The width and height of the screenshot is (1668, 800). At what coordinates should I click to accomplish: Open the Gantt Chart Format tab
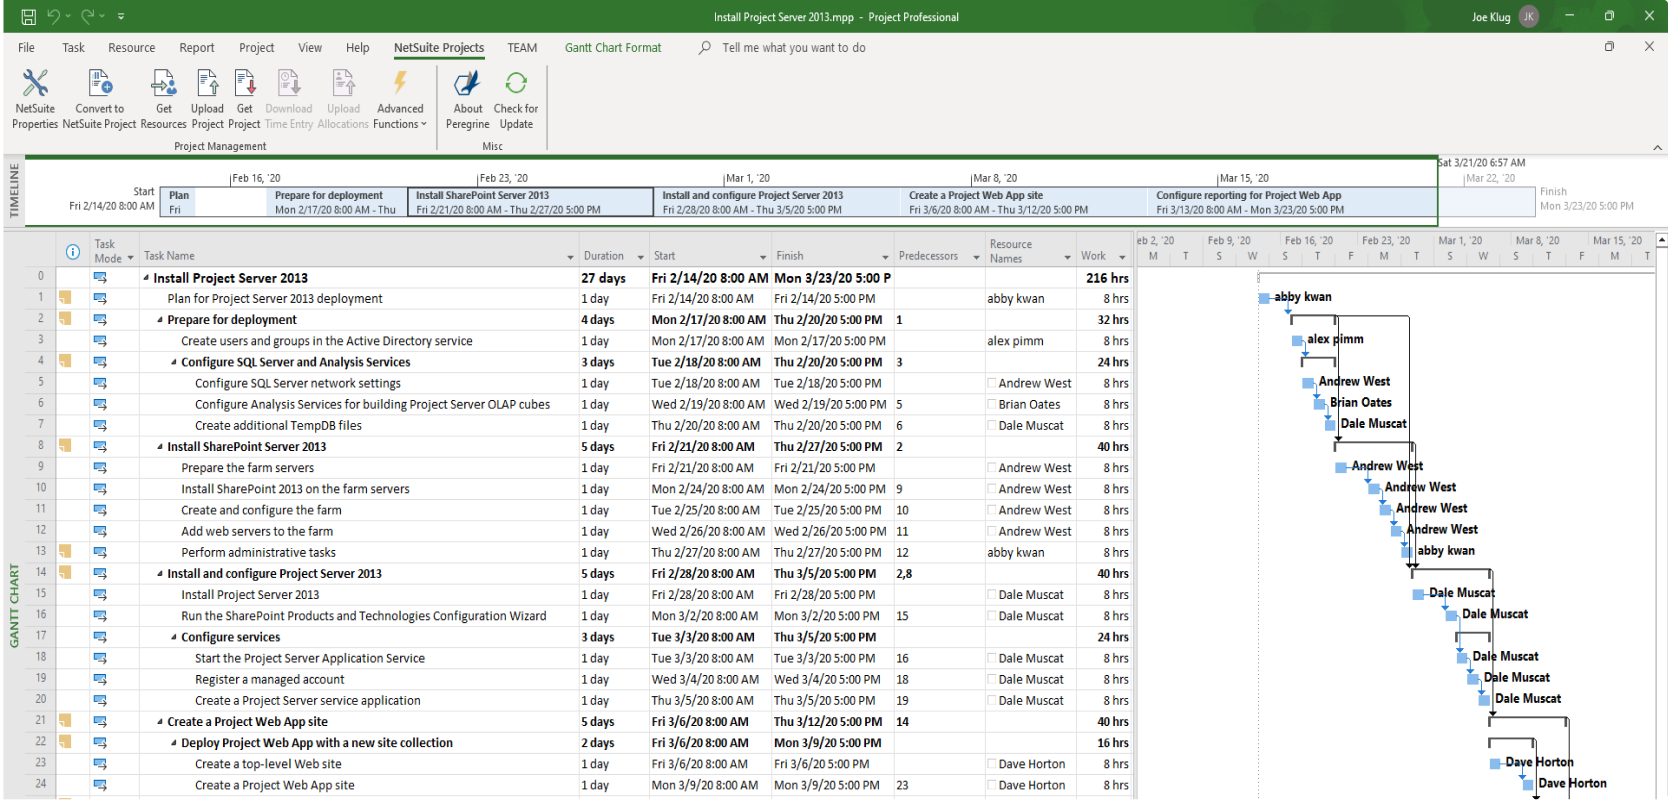pyautogui.click(x=613, y=47)
